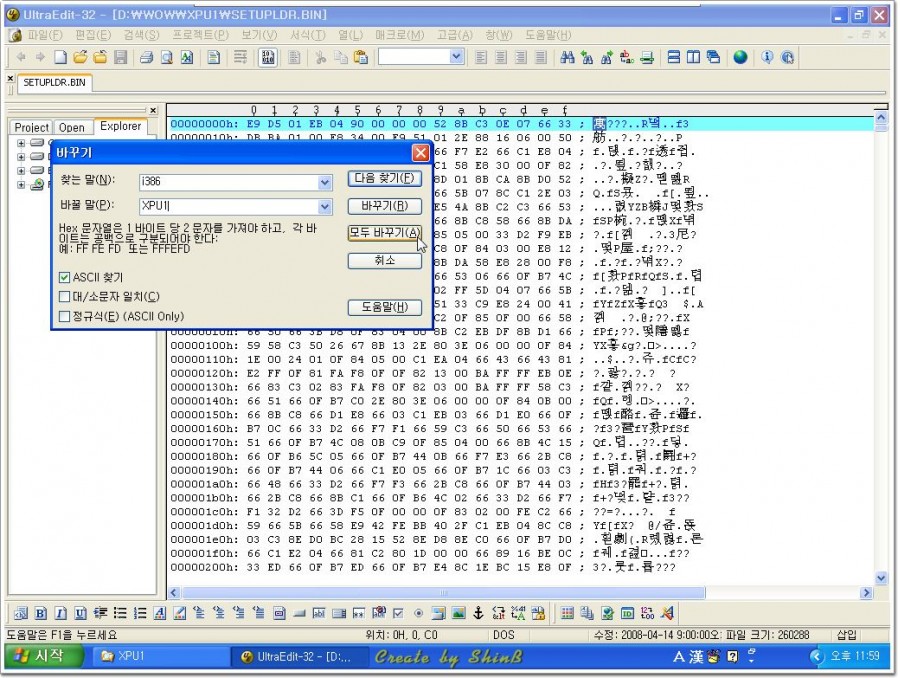Close the 바꾸기 dialog with X
Image resolution: width=900 pixels, height=678 pixels.
(x=421, y=153)
